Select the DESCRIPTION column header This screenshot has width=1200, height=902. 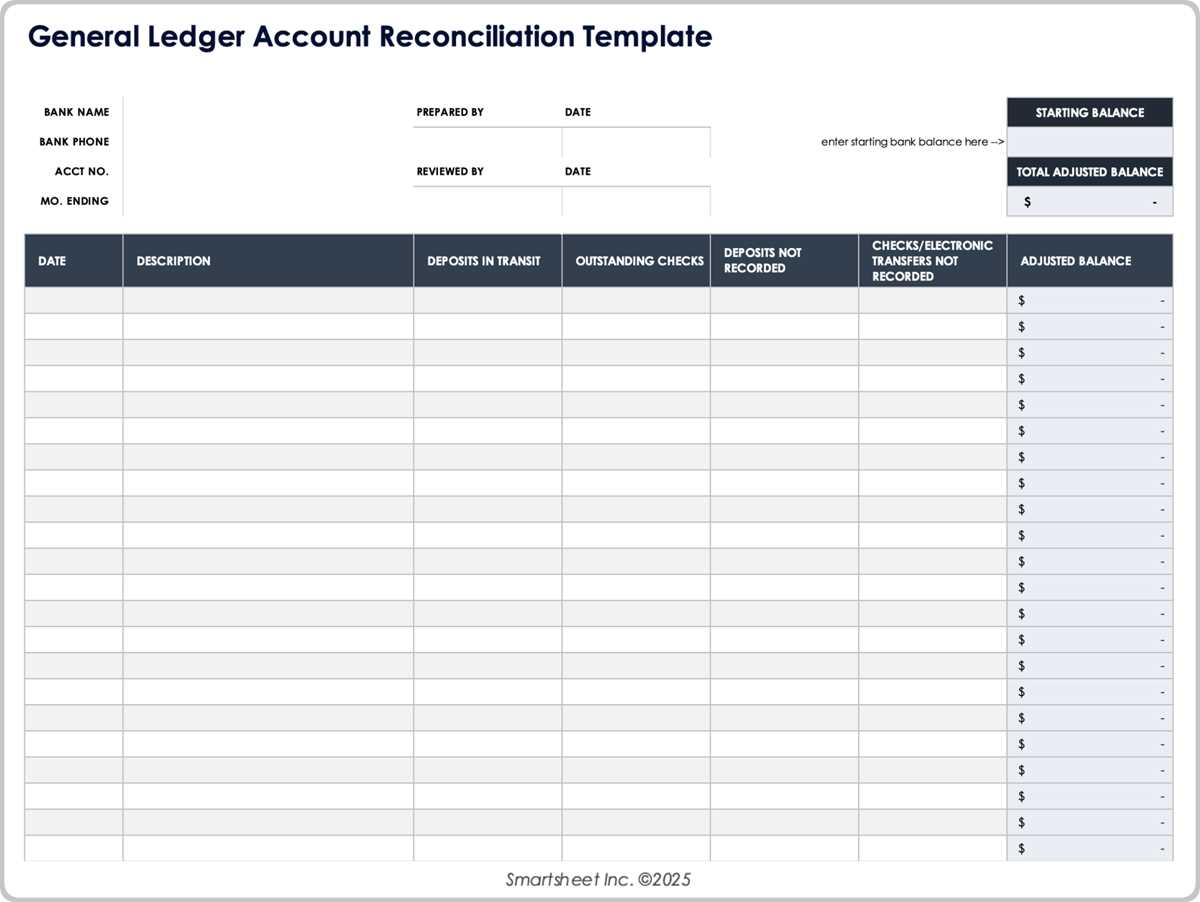(268, 261)
